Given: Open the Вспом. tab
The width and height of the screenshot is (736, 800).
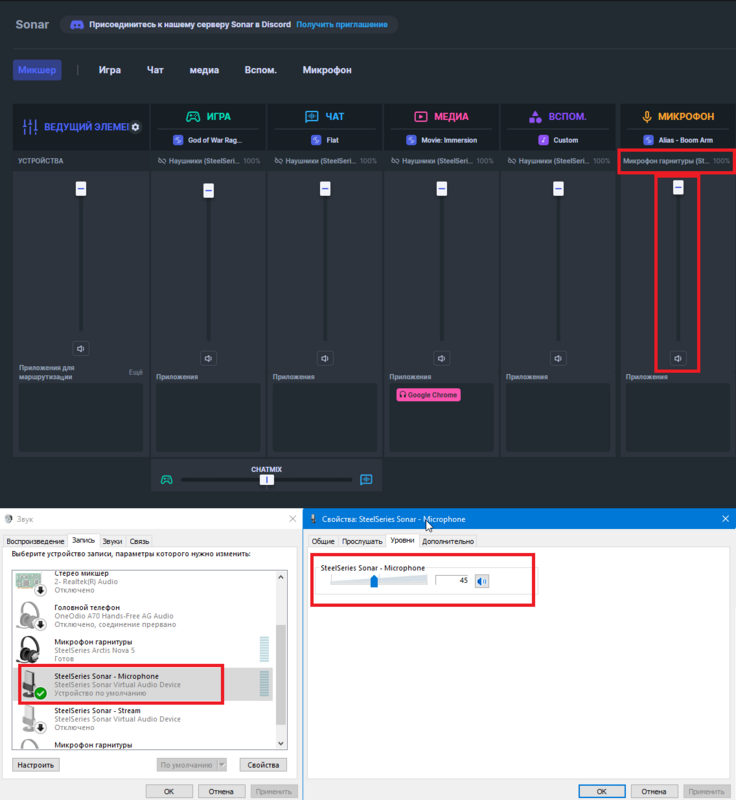Looking at the screenshot, I should pyautogui.click(x=260, y=70).
